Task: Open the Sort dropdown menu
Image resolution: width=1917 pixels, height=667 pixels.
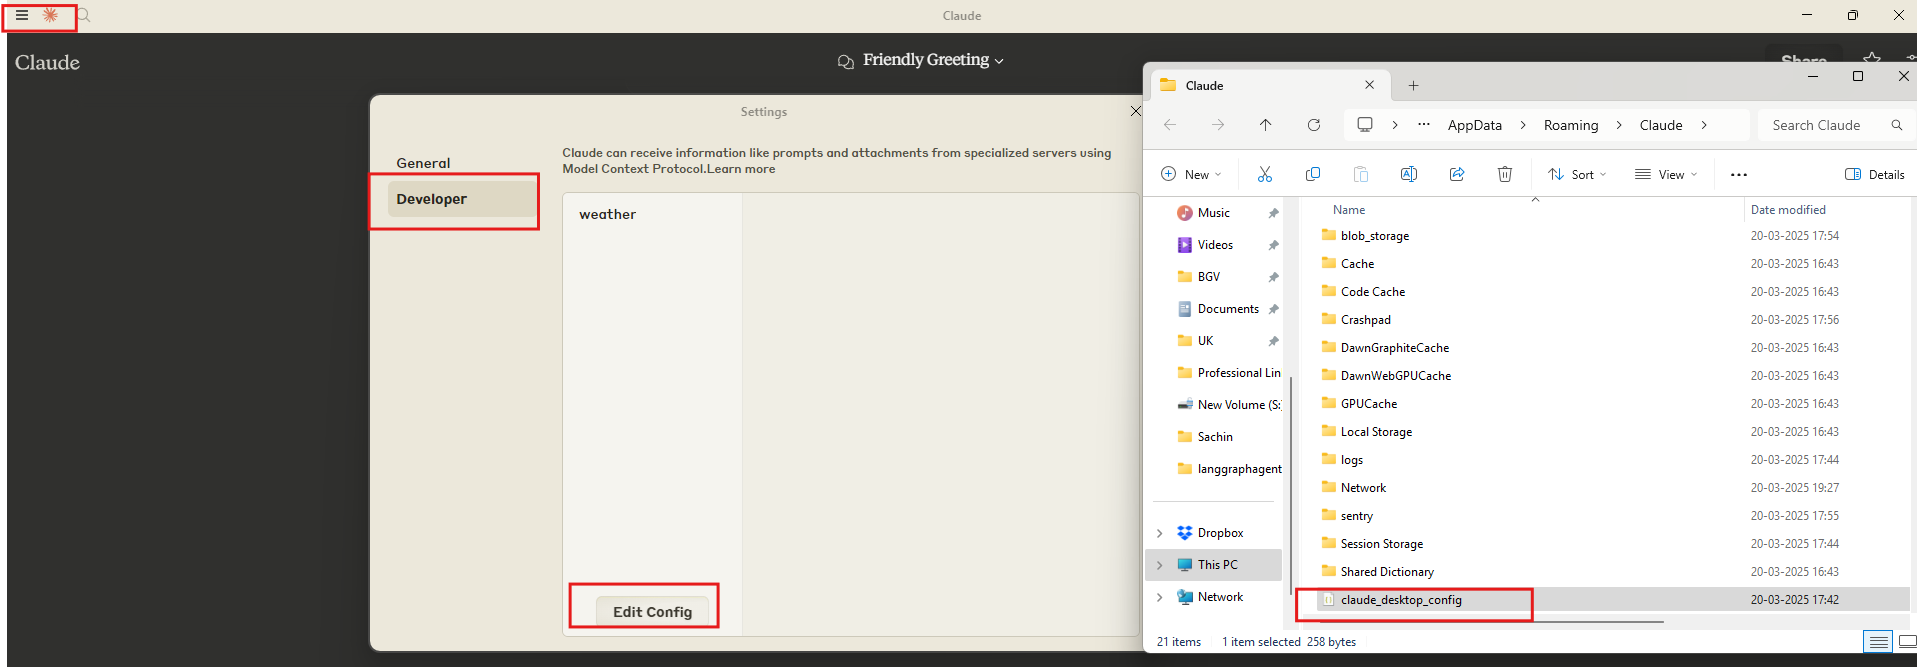Action: click(x=1577, y=174)
